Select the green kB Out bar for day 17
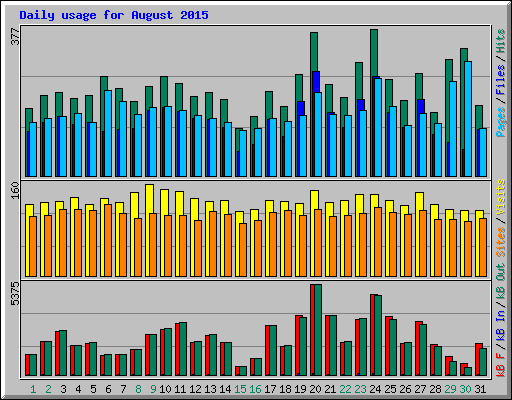Screen dimensions: 512x400 (x=273, y=351)
